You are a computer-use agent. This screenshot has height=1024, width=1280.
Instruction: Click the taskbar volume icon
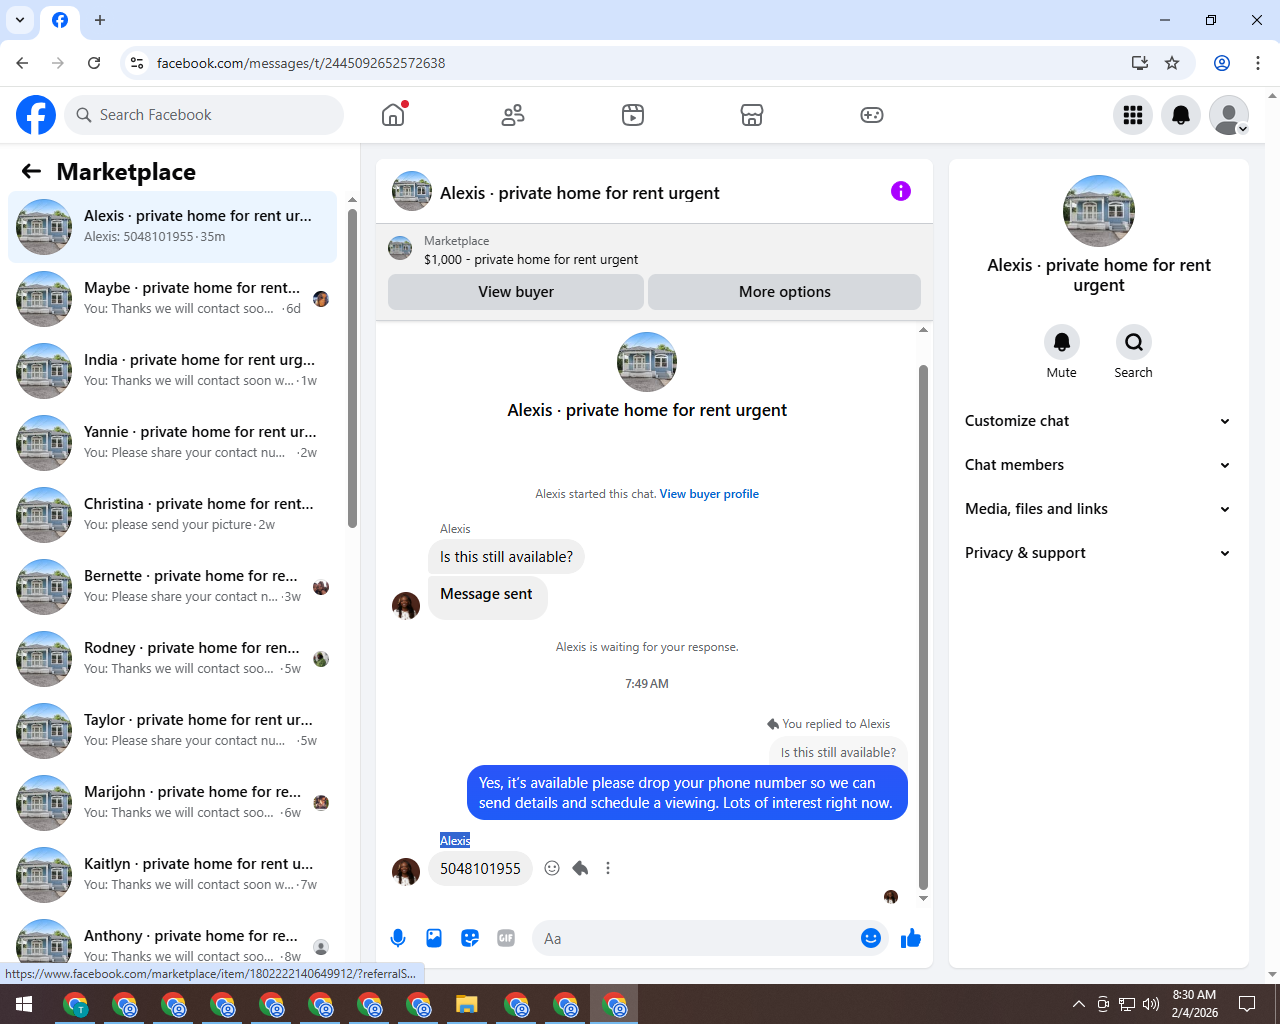point(1151,1004)
